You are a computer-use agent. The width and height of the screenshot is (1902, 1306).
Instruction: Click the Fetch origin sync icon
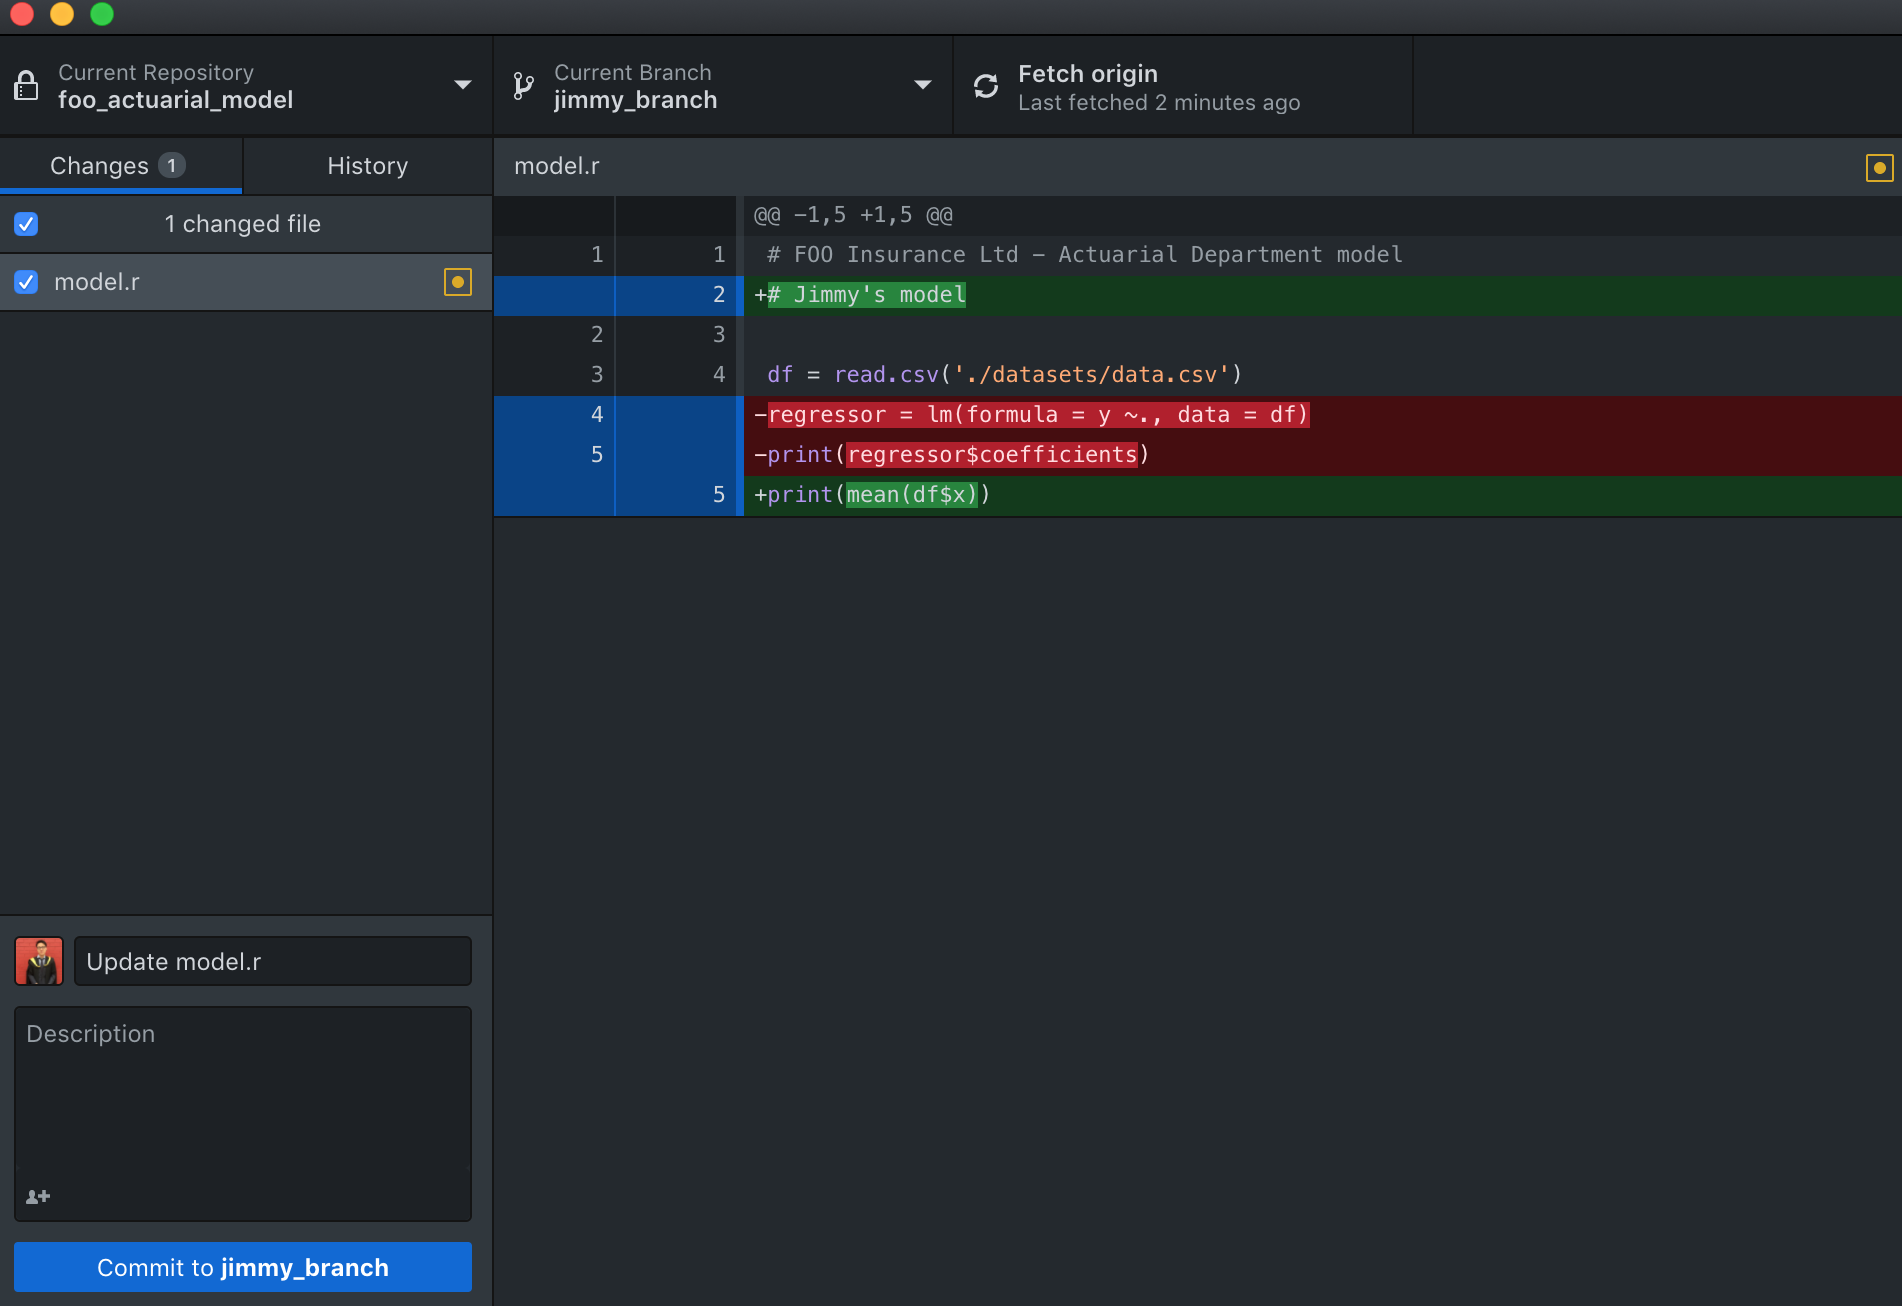pos(986,86)
